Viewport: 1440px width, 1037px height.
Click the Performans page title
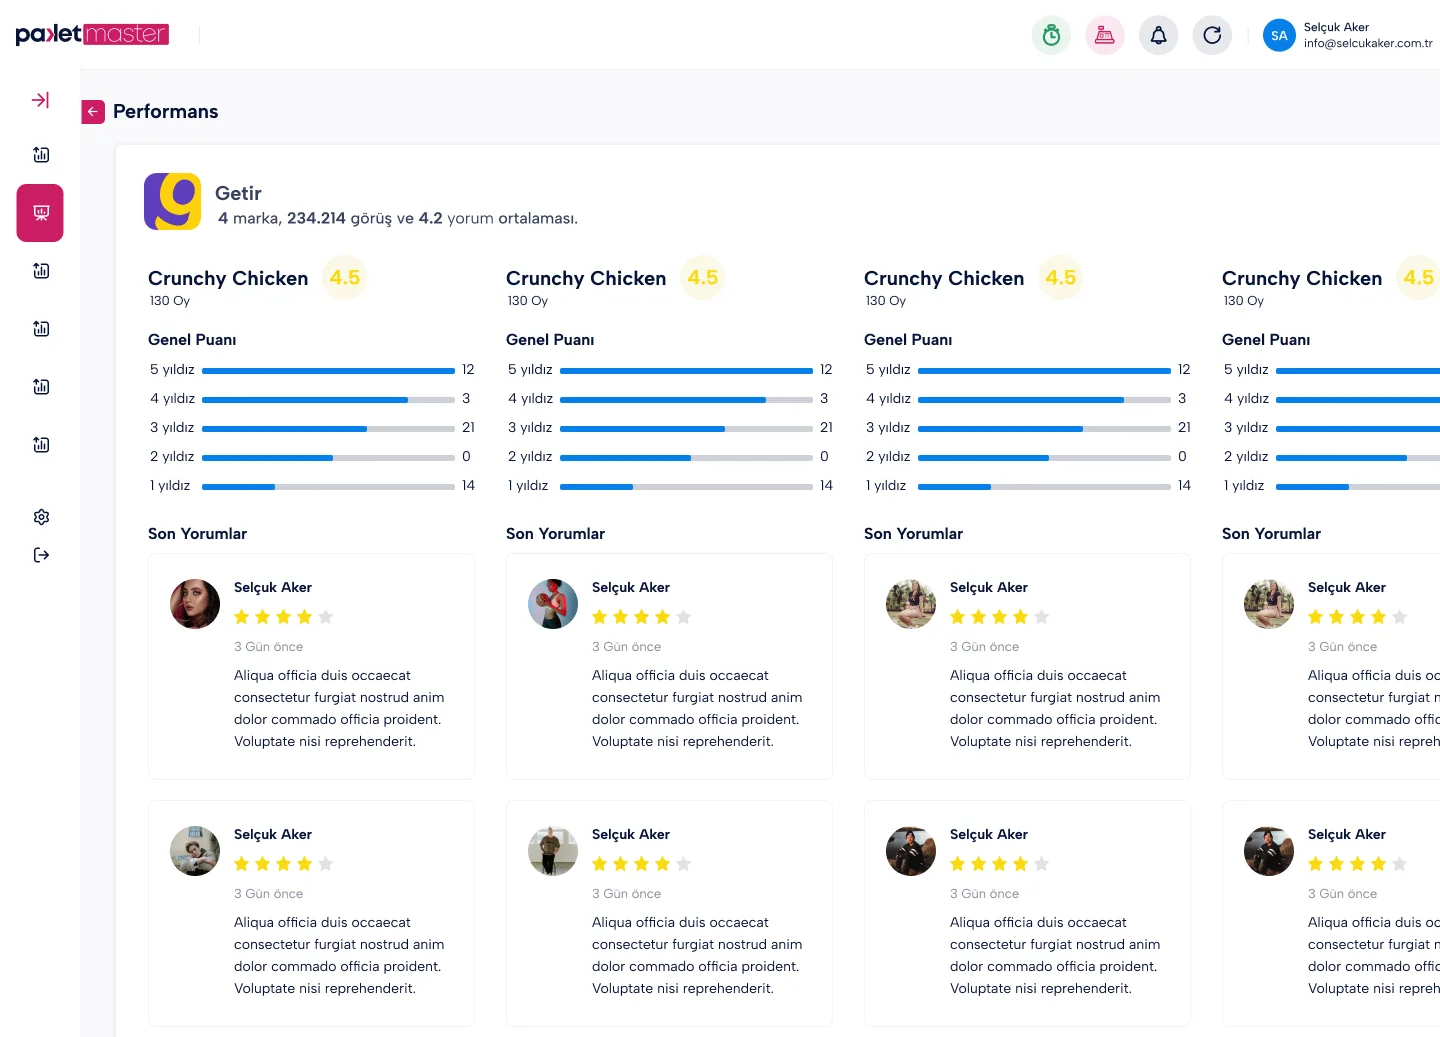coord(166,112)
